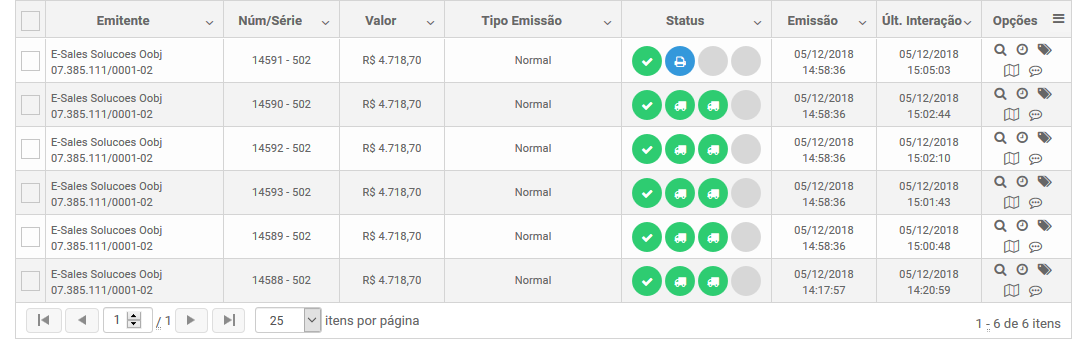Tick checkbox for invoice 14593 - 502
This screenshot has height=362, width=1085.
30,193
